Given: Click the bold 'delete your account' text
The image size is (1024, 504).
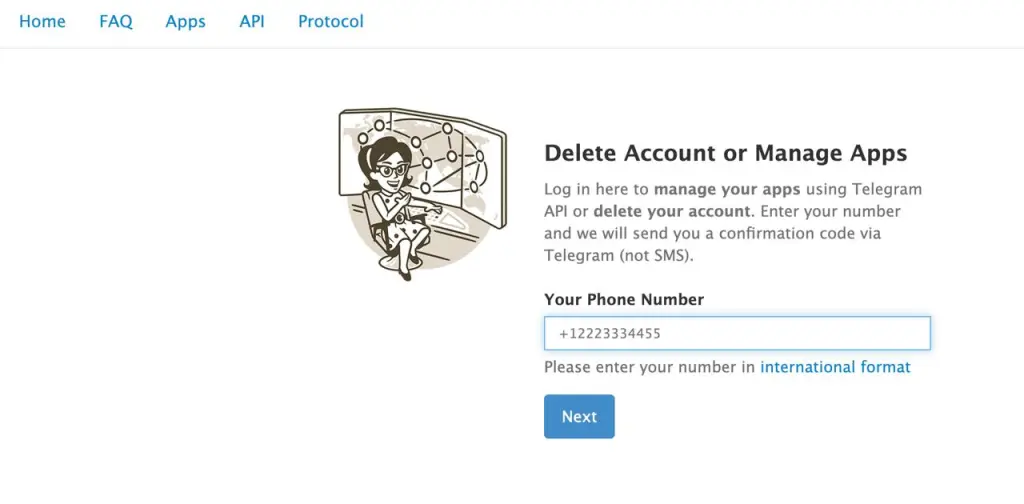Looking at the screenshot, I should pos(671,211).
